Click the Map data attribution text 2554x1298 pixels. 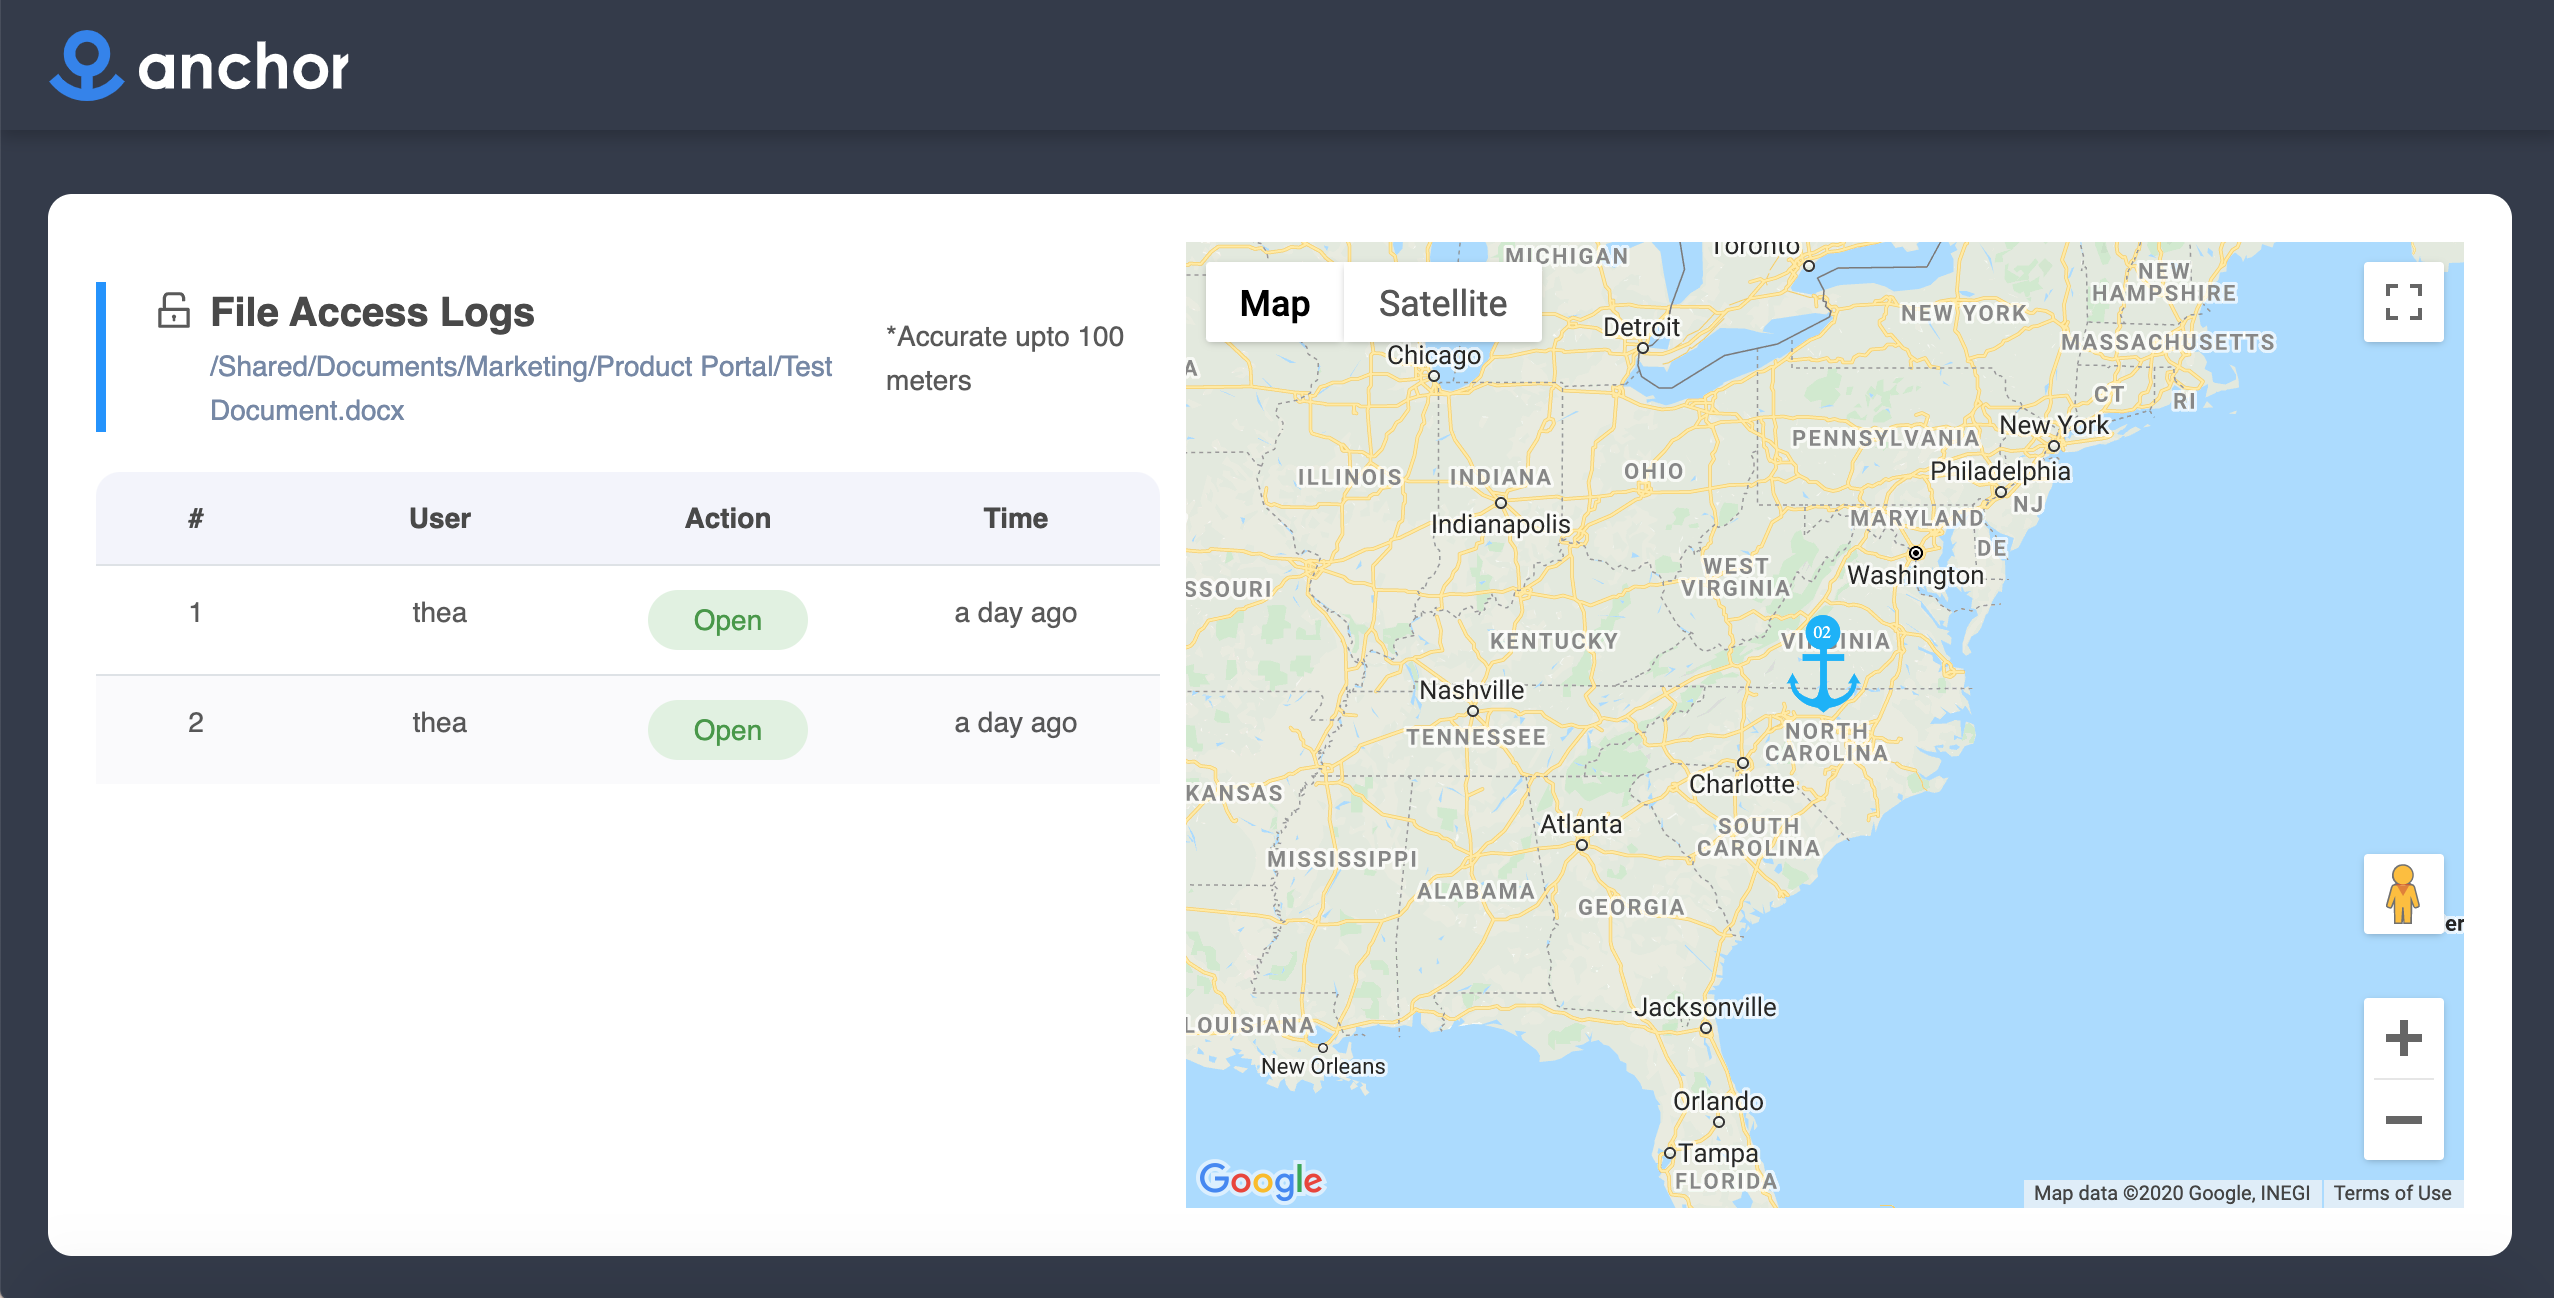pos(2171,1193)
